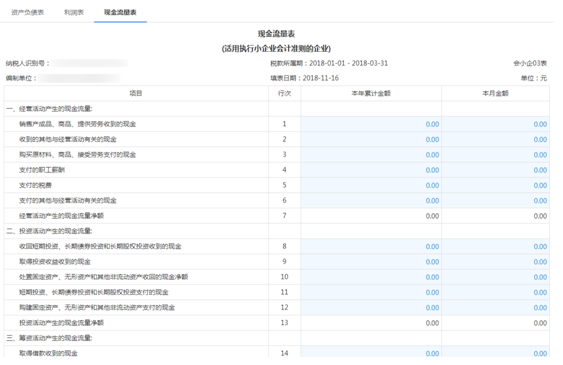Click label 支付的职工薪酬
Image resolution: width=563 pixels, height=365 pixels.
coord(42,170)
